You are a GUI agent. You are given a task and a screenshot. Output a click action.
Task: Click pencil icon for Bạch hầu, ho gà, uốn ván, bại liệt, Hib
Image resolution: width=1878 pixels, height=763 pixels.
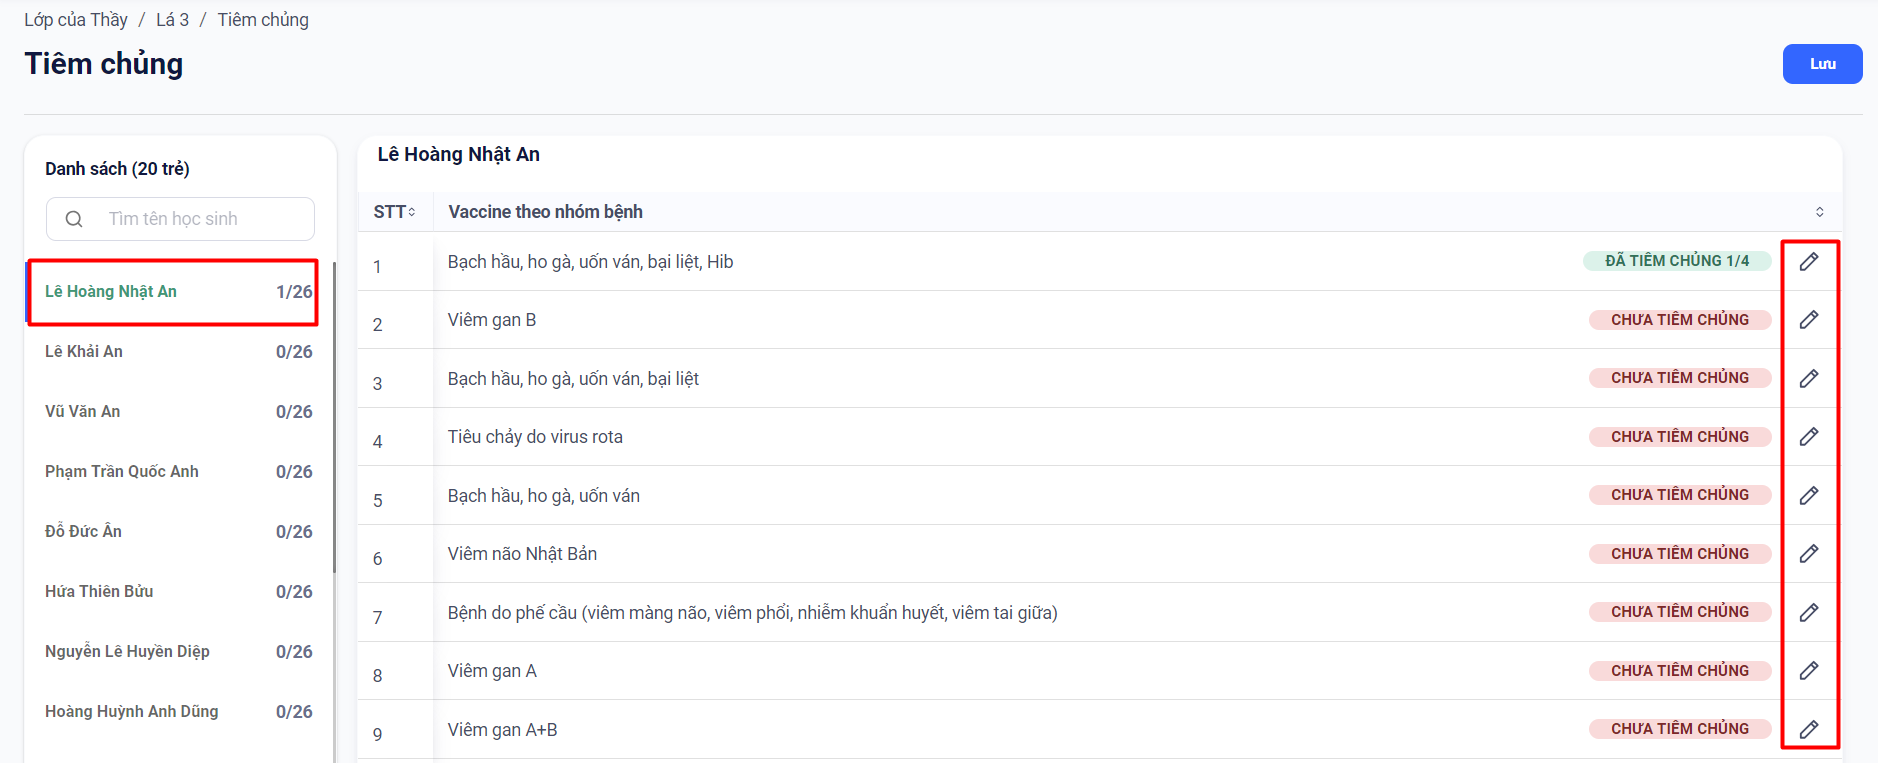(1808, 262)
